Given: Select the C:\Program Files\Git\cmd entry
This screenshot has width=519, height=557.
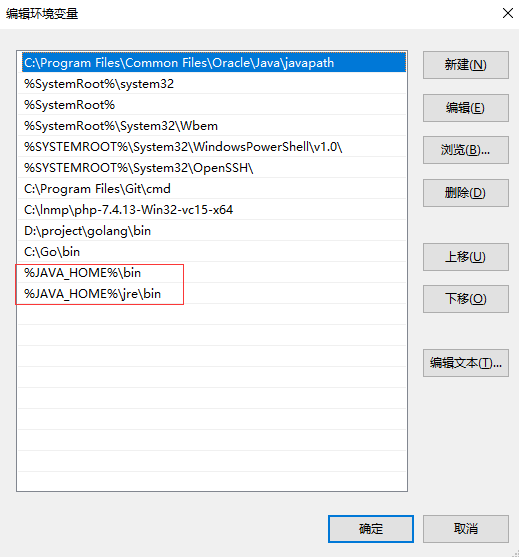Looking at the screenshot, I should coord(212,189).
